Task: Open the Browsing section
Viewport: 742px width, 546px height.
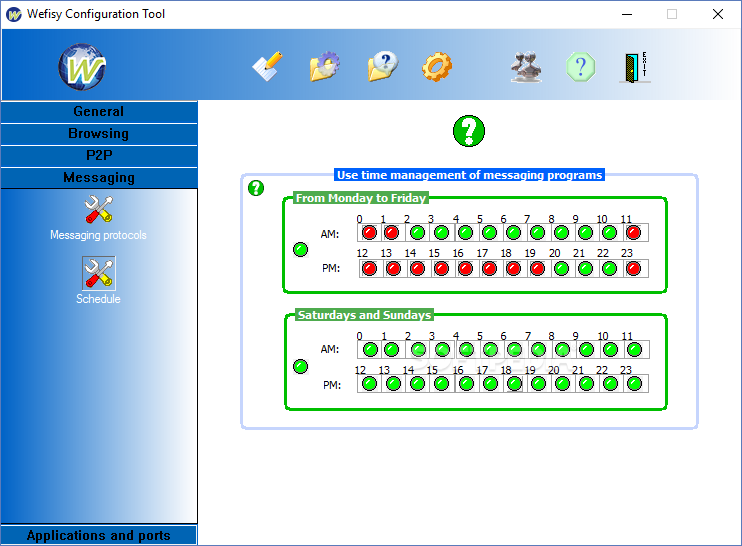Action: [x=99, y=134]
